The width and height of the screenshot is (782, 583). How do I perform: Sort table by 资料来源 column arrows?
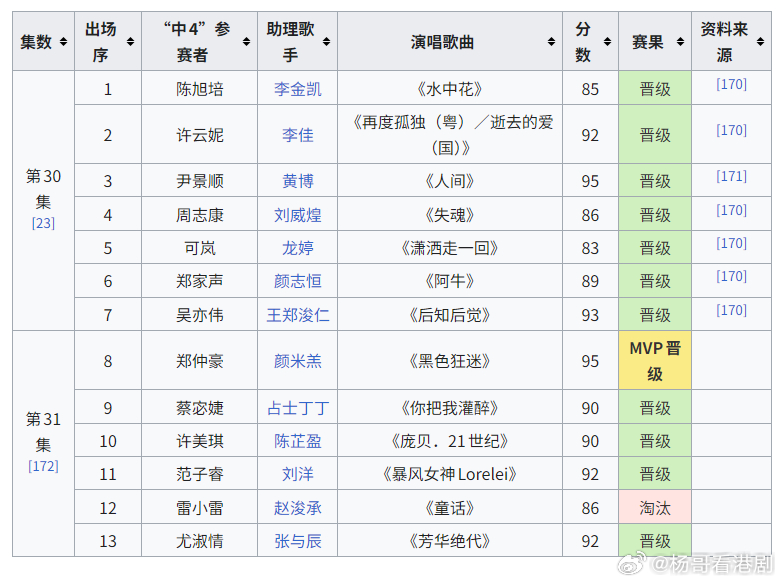tap(761, 42)
